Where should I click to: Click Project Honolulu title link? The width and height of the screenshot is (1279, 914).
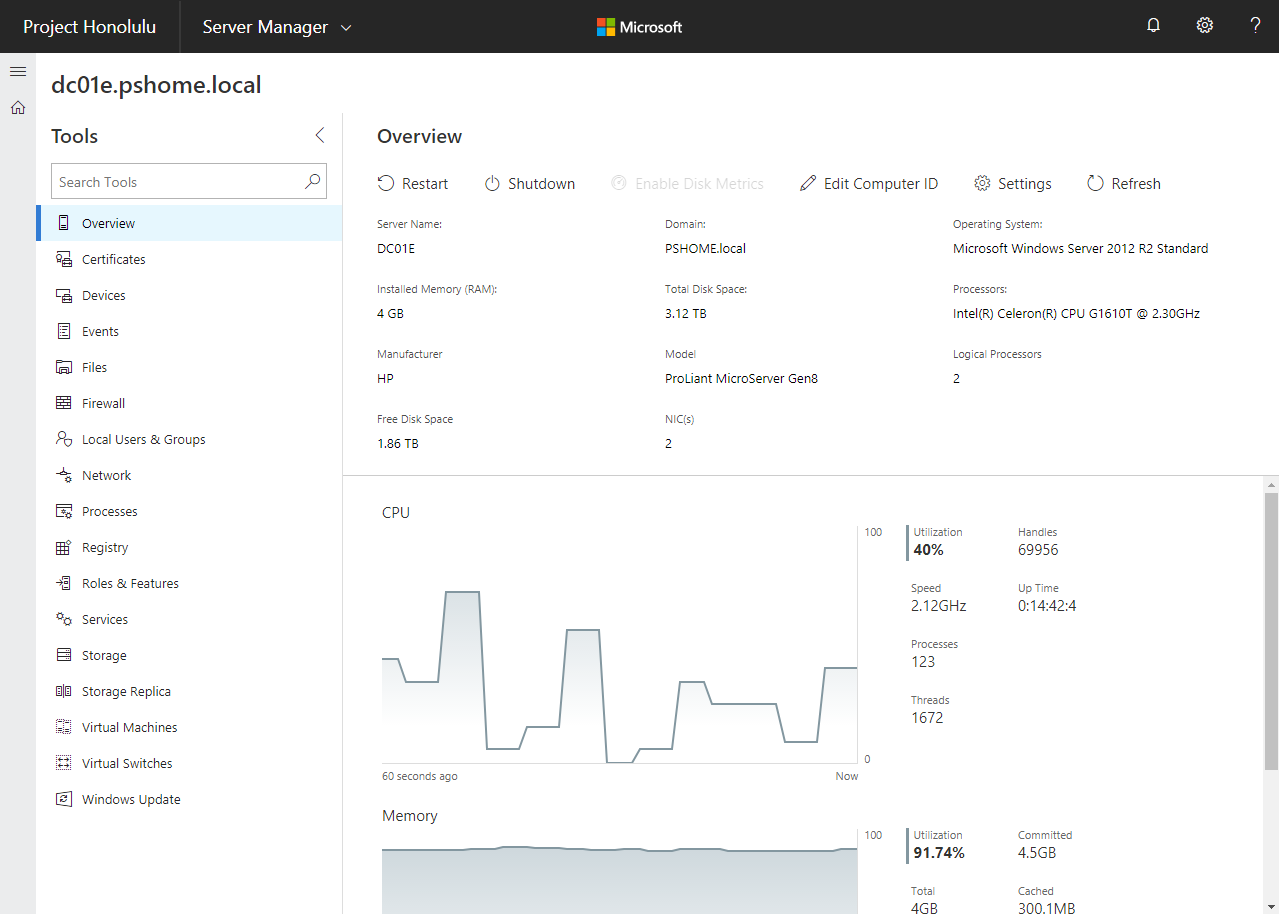tap(90, 27)
